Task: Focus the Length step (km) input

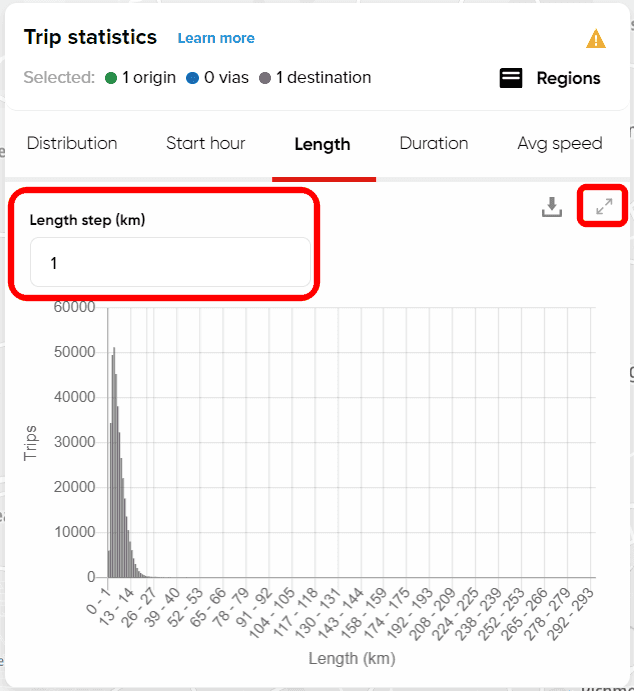Action: coord(170,263)
